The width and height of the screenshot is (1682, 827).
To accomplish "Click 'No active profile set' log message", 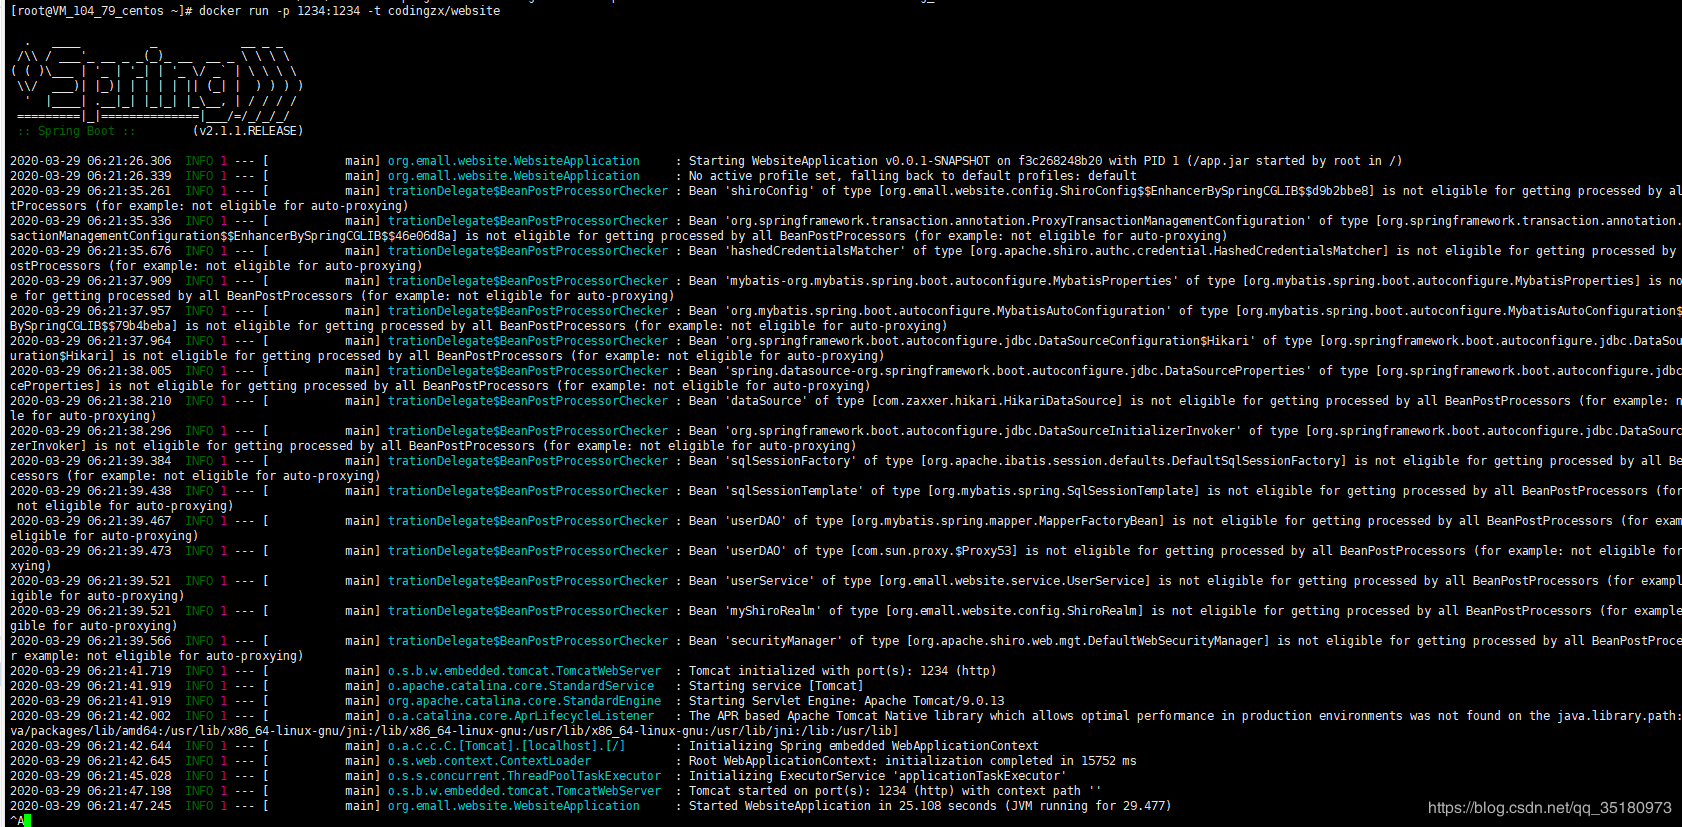I will pos(912,176).
